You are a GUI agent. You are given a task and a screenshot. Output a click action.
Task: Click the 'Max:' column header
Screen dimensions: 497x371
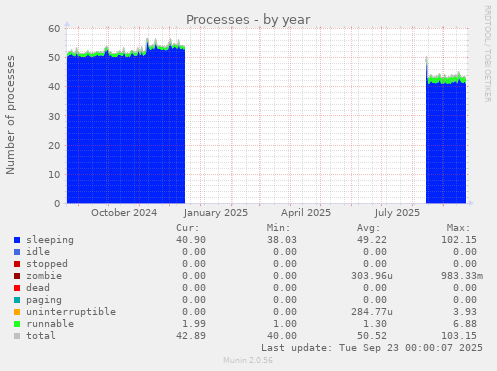tap(459, 228)
